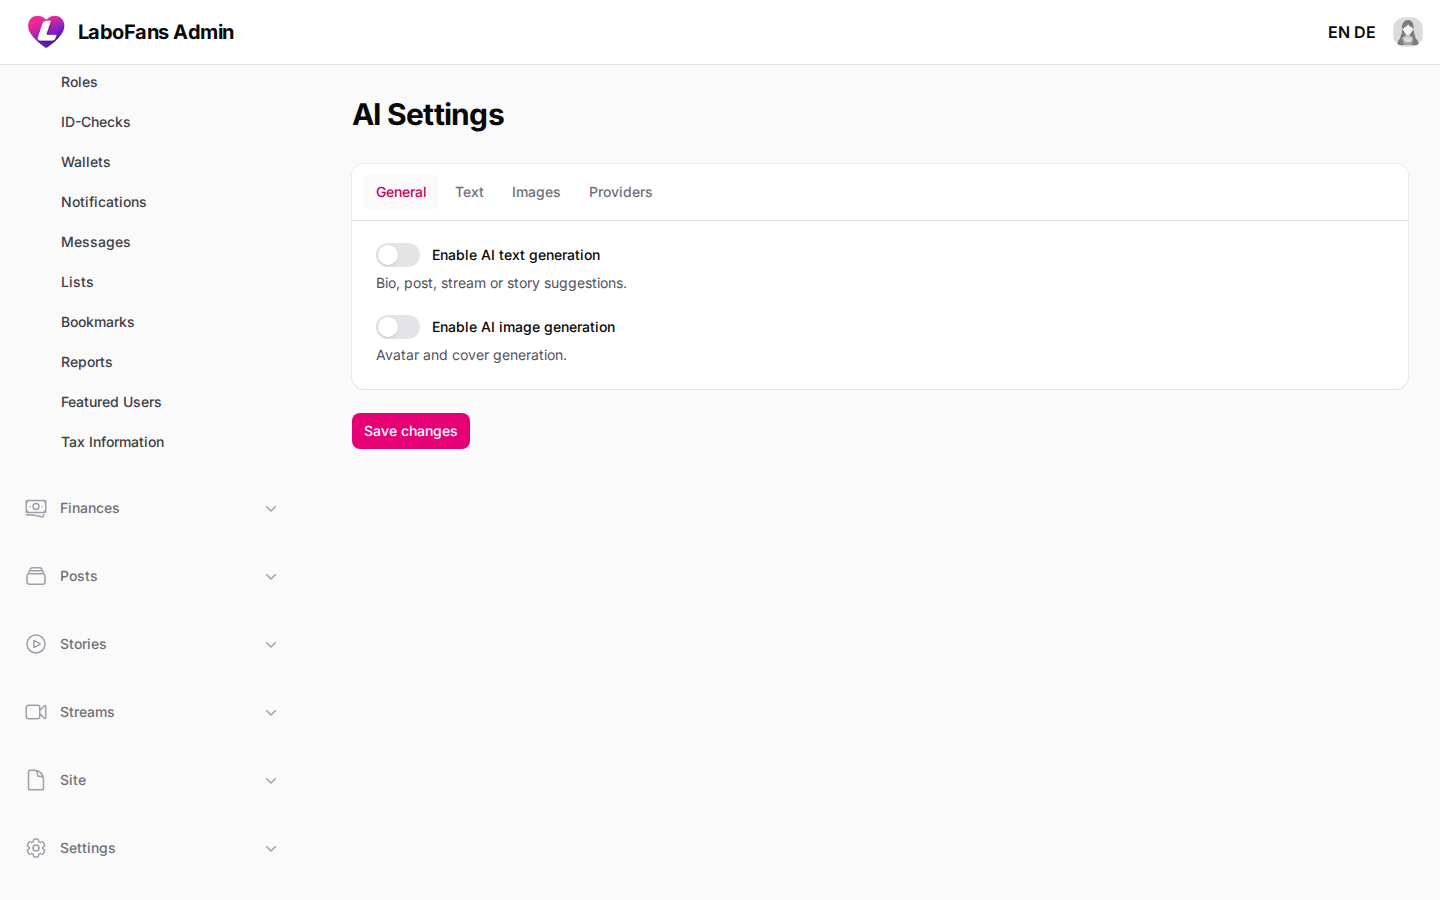Image resolution: width=1440 pixels, height=900 pixels.
Task: Open ID-Checks in the sidebar
Action: pos(96,122)
